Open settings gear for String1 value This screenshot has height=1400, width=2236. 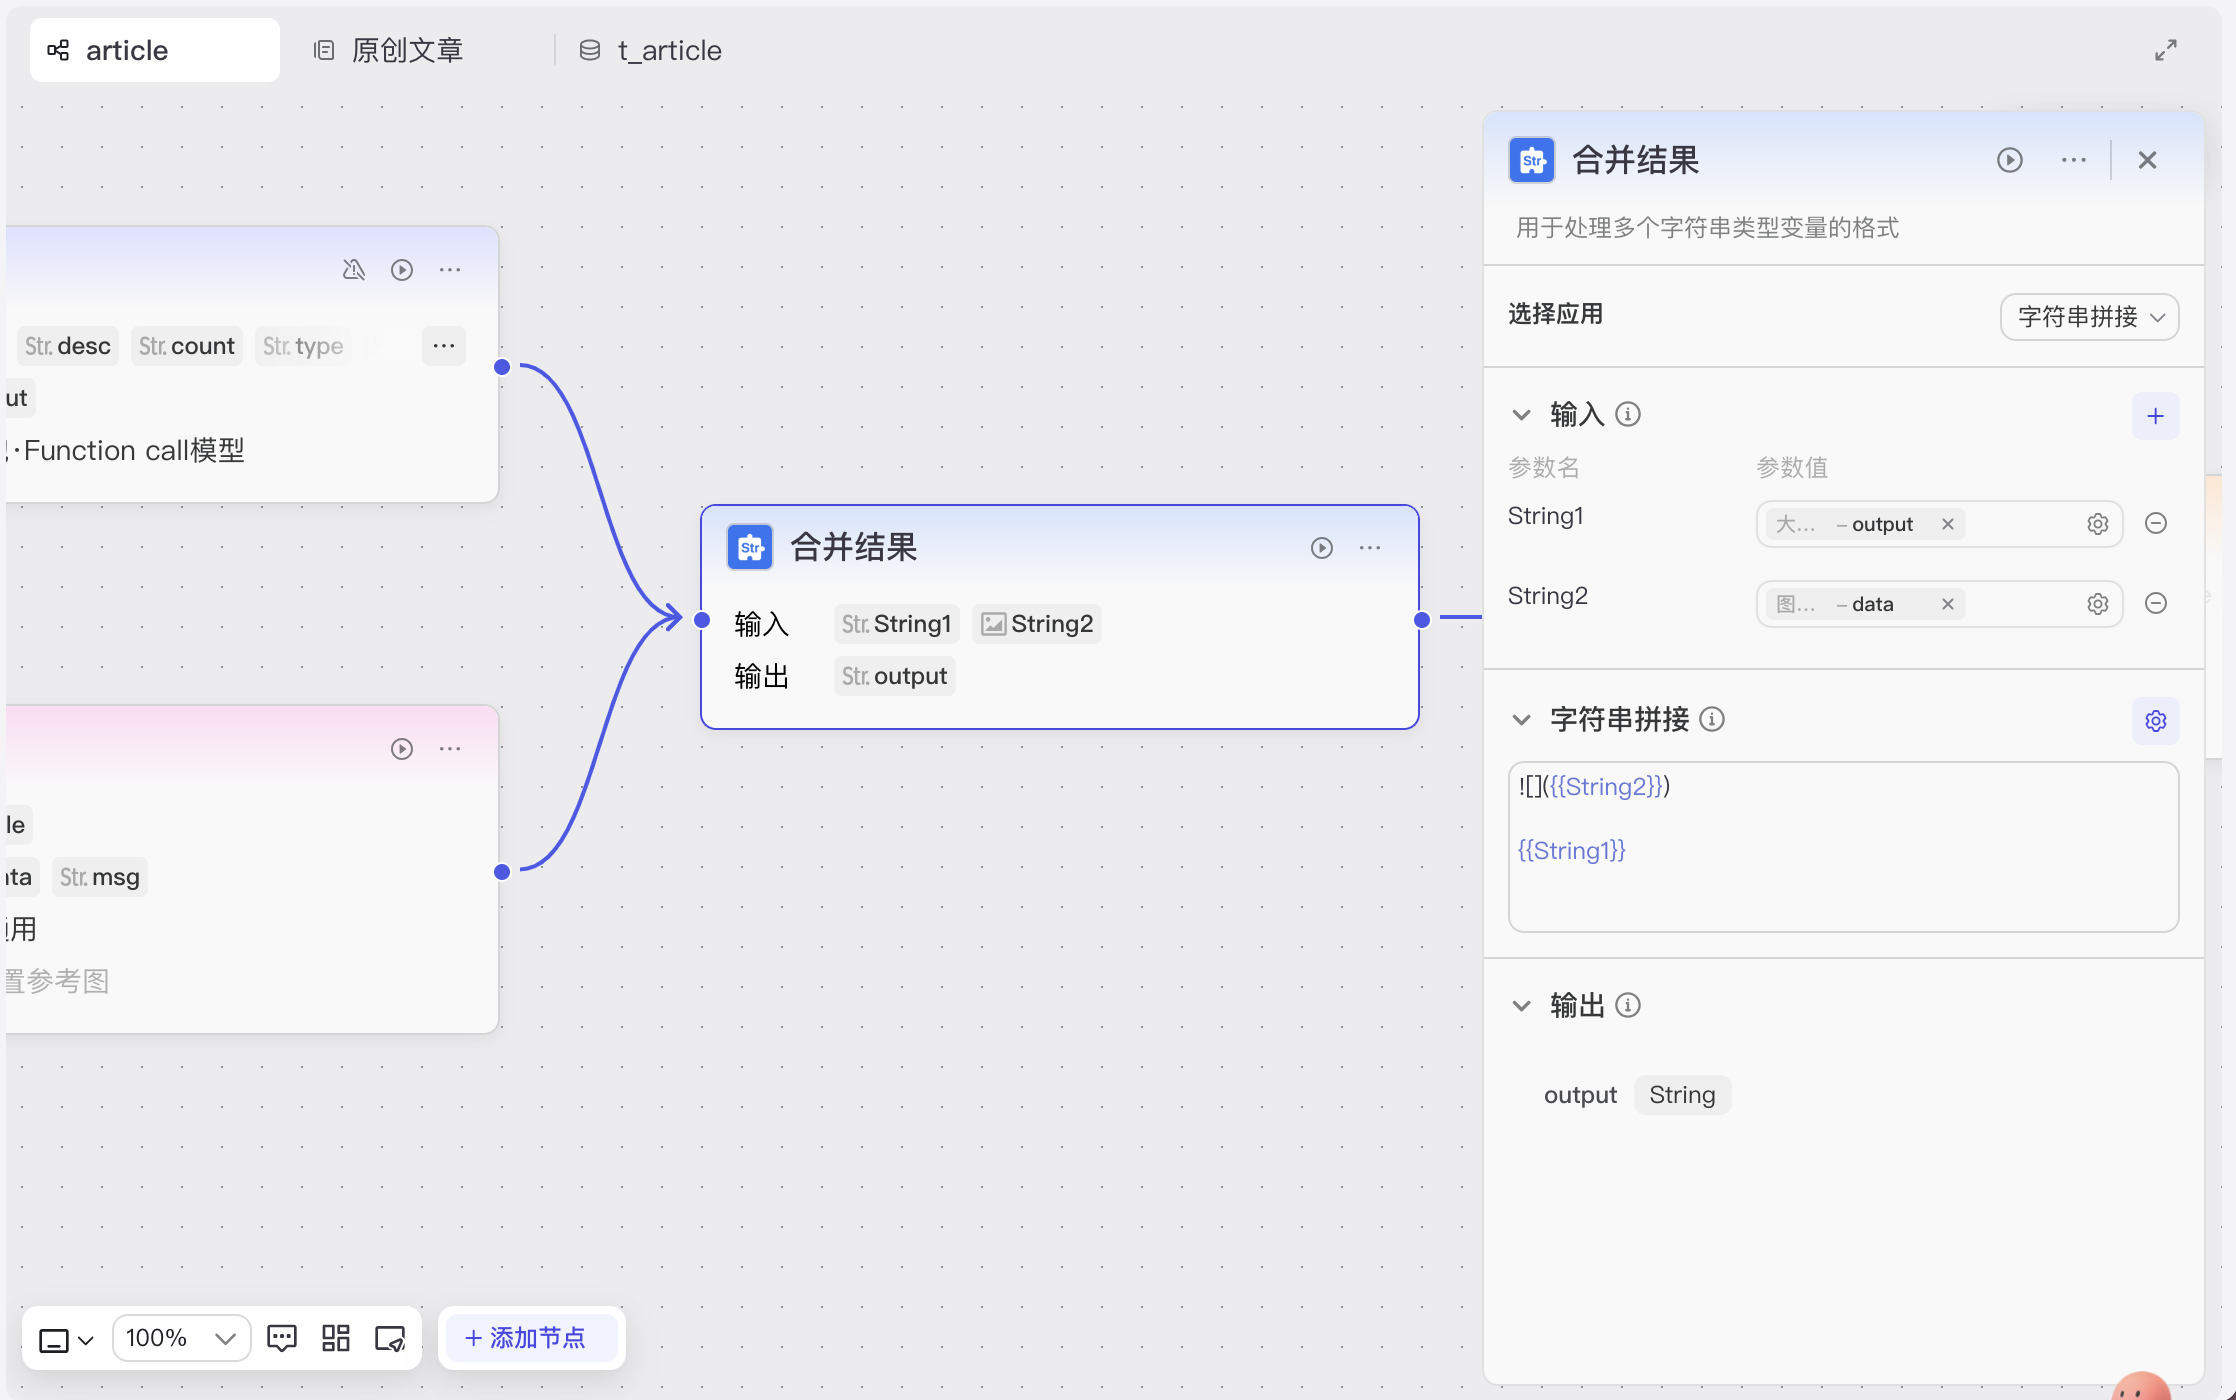pos(2097,524)
